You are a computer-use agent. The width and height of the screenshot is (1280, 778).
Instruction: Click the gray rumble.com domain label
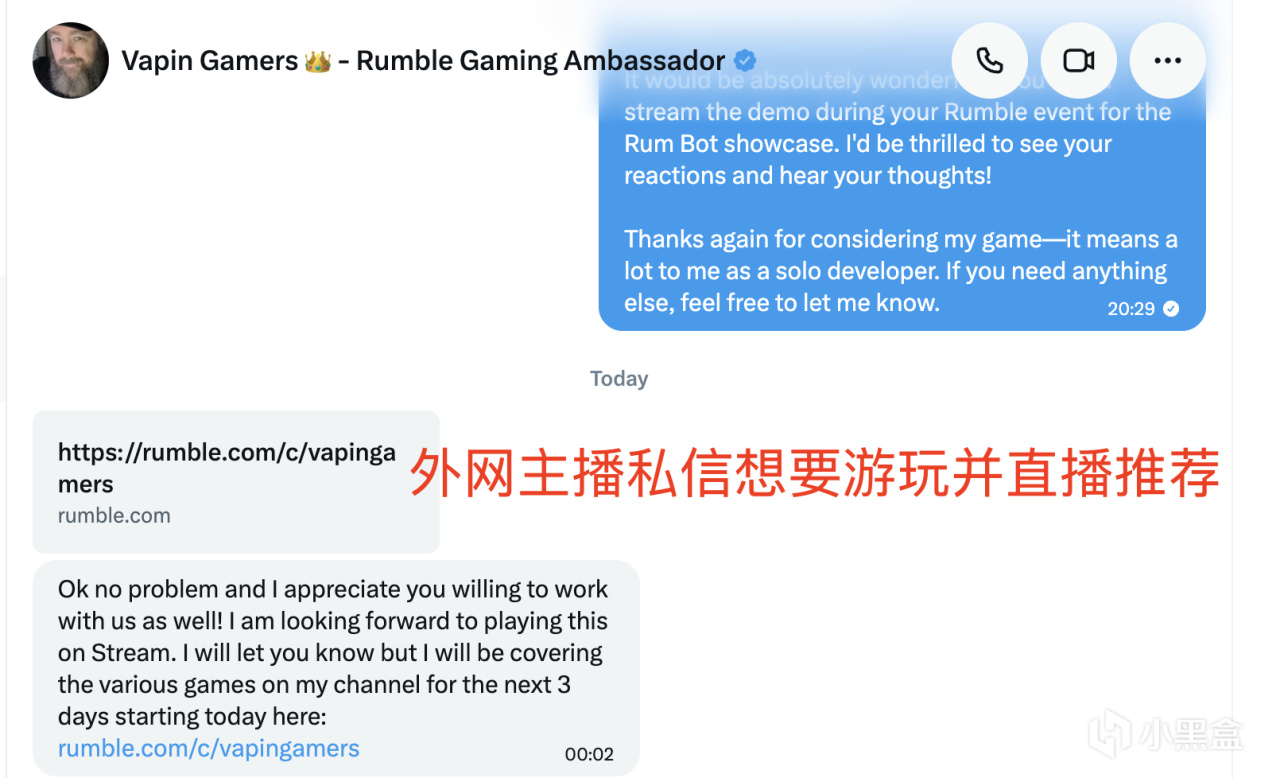click(114, 516)
